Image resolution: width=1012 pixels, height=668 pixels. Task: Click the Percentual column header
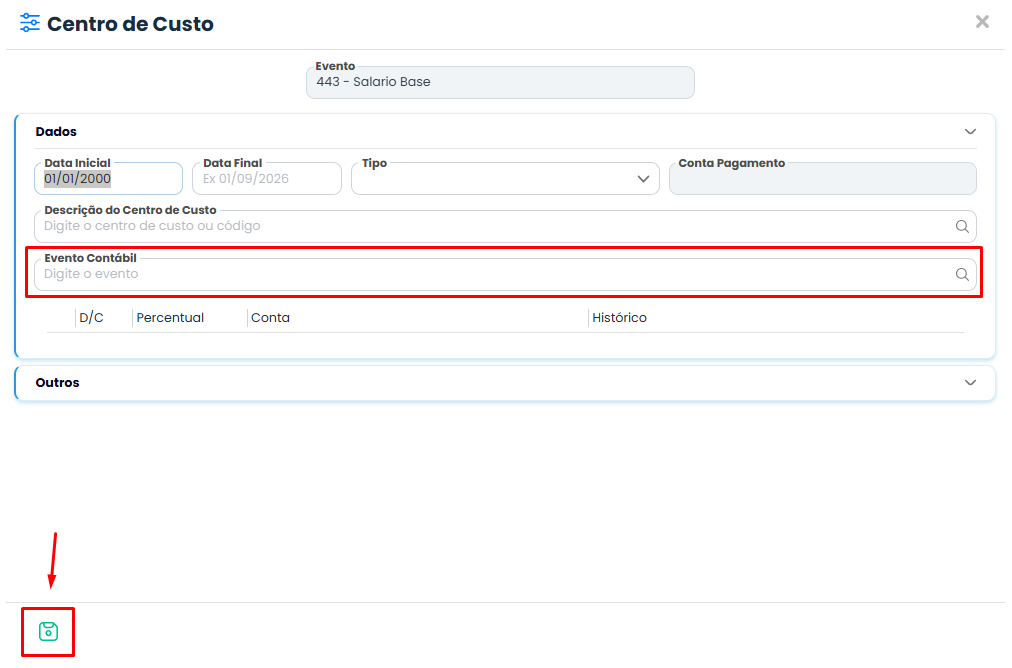pyautogui.click(x=170, y=318)
